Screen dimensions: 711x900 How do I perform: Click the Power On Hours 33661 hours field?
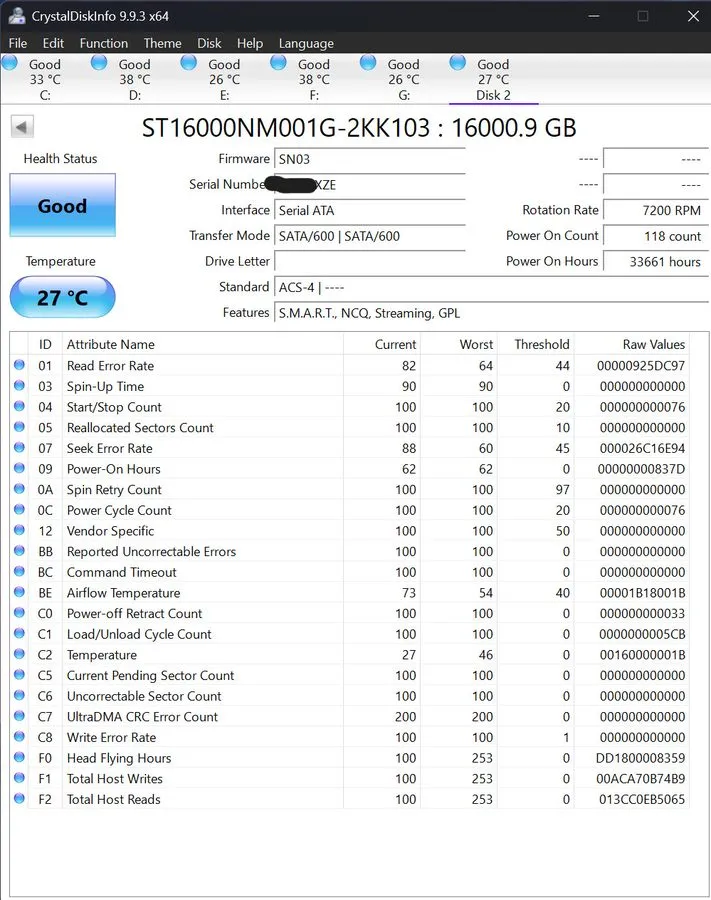656,262
